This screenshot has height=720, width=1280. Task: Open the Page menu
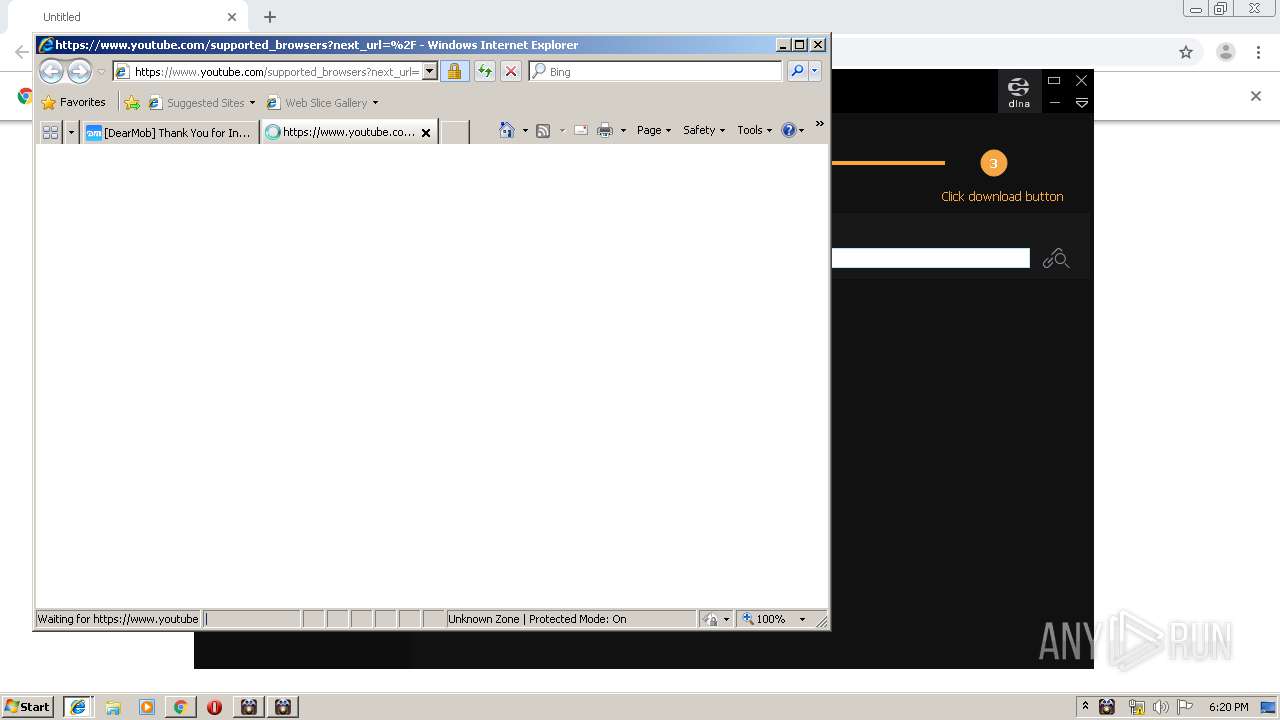pyautogui.click(x=654, y=130)
